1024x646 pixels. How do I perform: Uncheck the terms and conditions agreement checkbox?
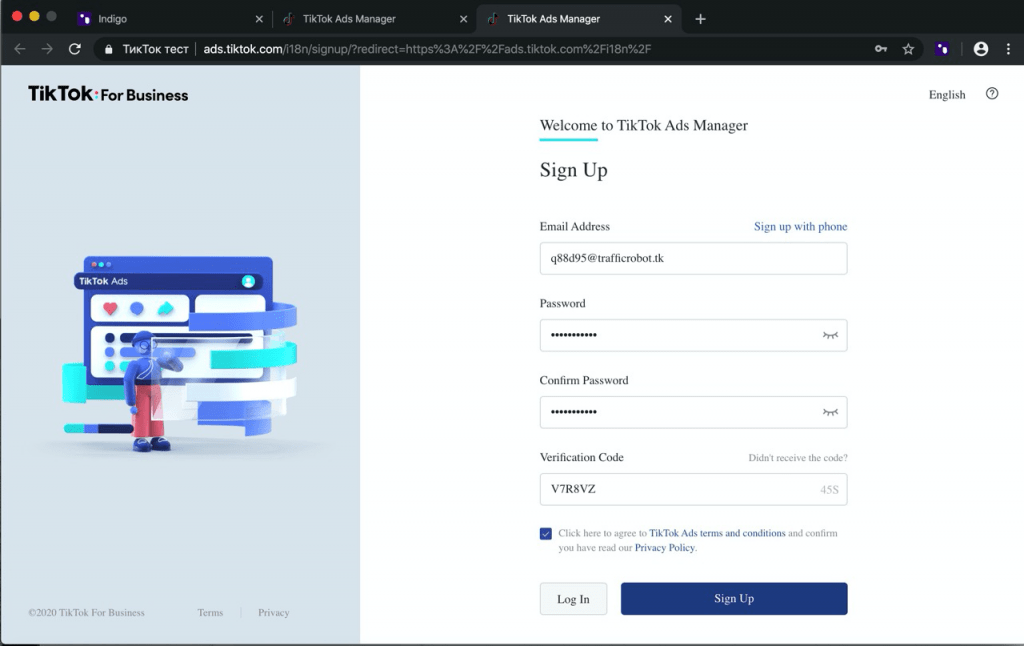pyautogui.click(x=546, y=534)
